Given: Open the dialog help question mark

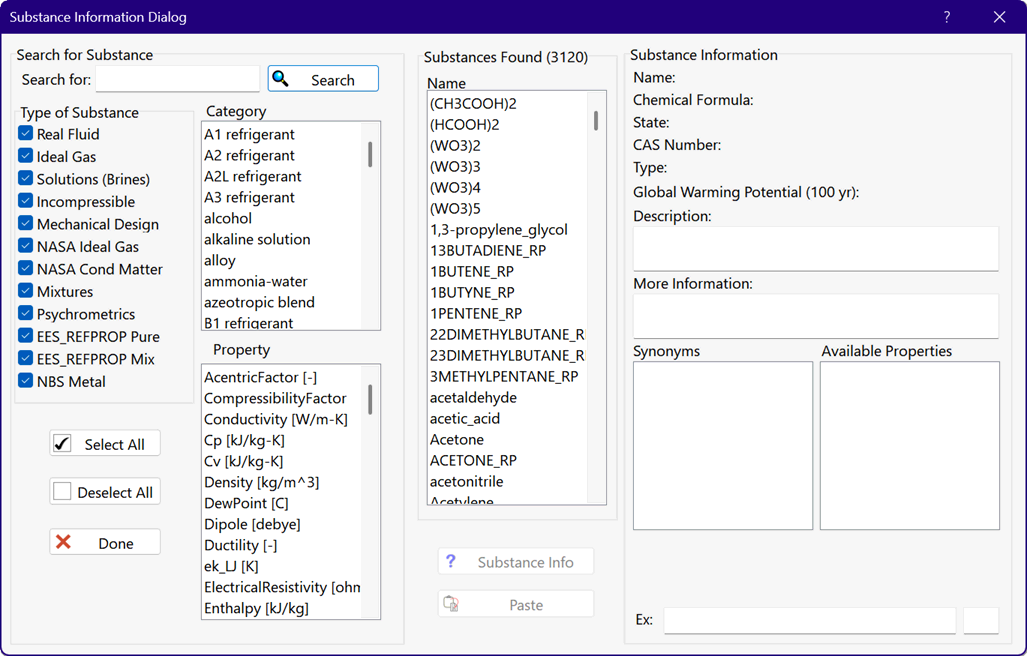Looking at the screenshot, I should (946, 17).
